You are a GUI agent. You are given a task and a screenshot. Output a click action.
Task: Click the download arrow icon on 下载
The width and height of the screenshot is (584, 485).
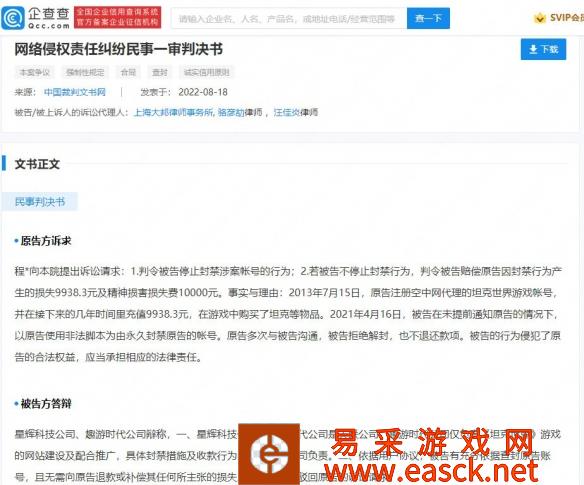(533, 49)
